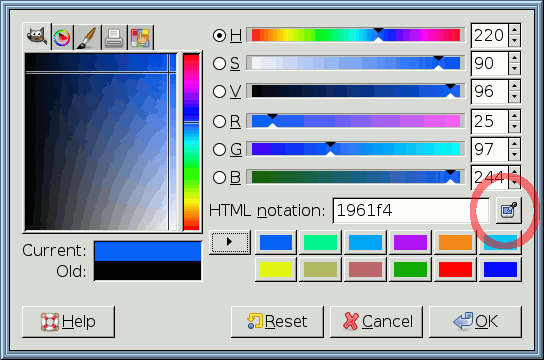Viewport: 544px width, 360px height.
Task: Select the G green radio button
Action: tap(219, 149)
